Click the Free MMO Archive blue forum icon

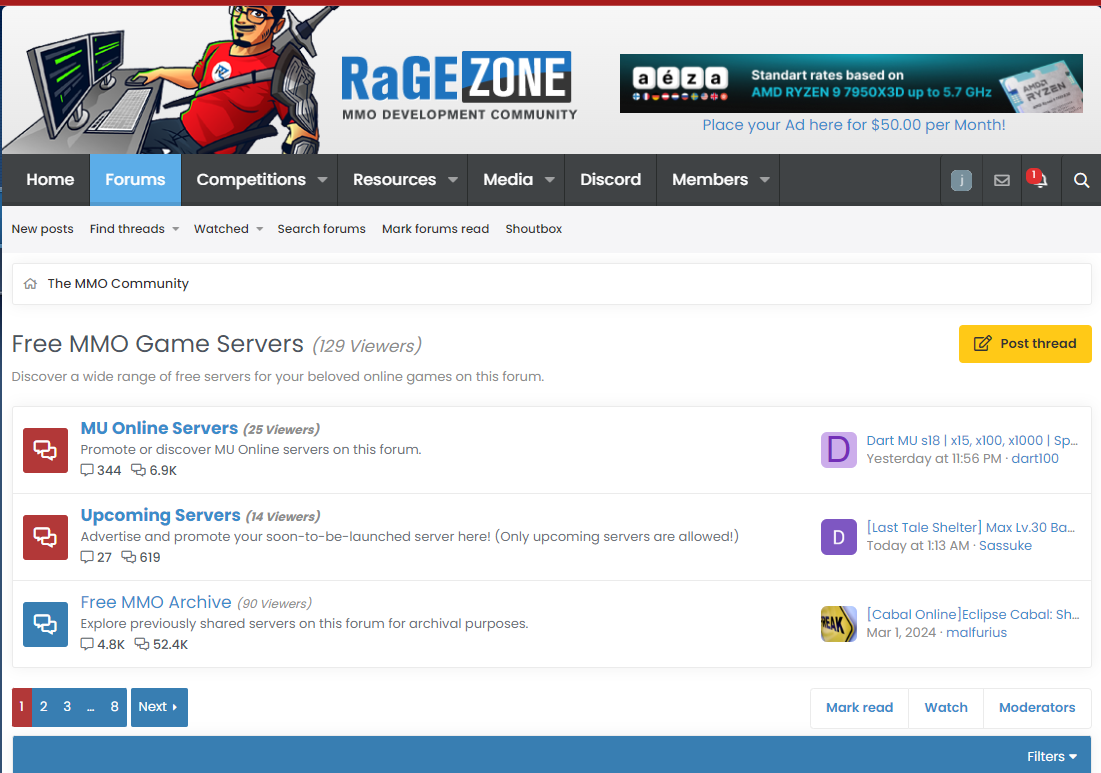45,624
